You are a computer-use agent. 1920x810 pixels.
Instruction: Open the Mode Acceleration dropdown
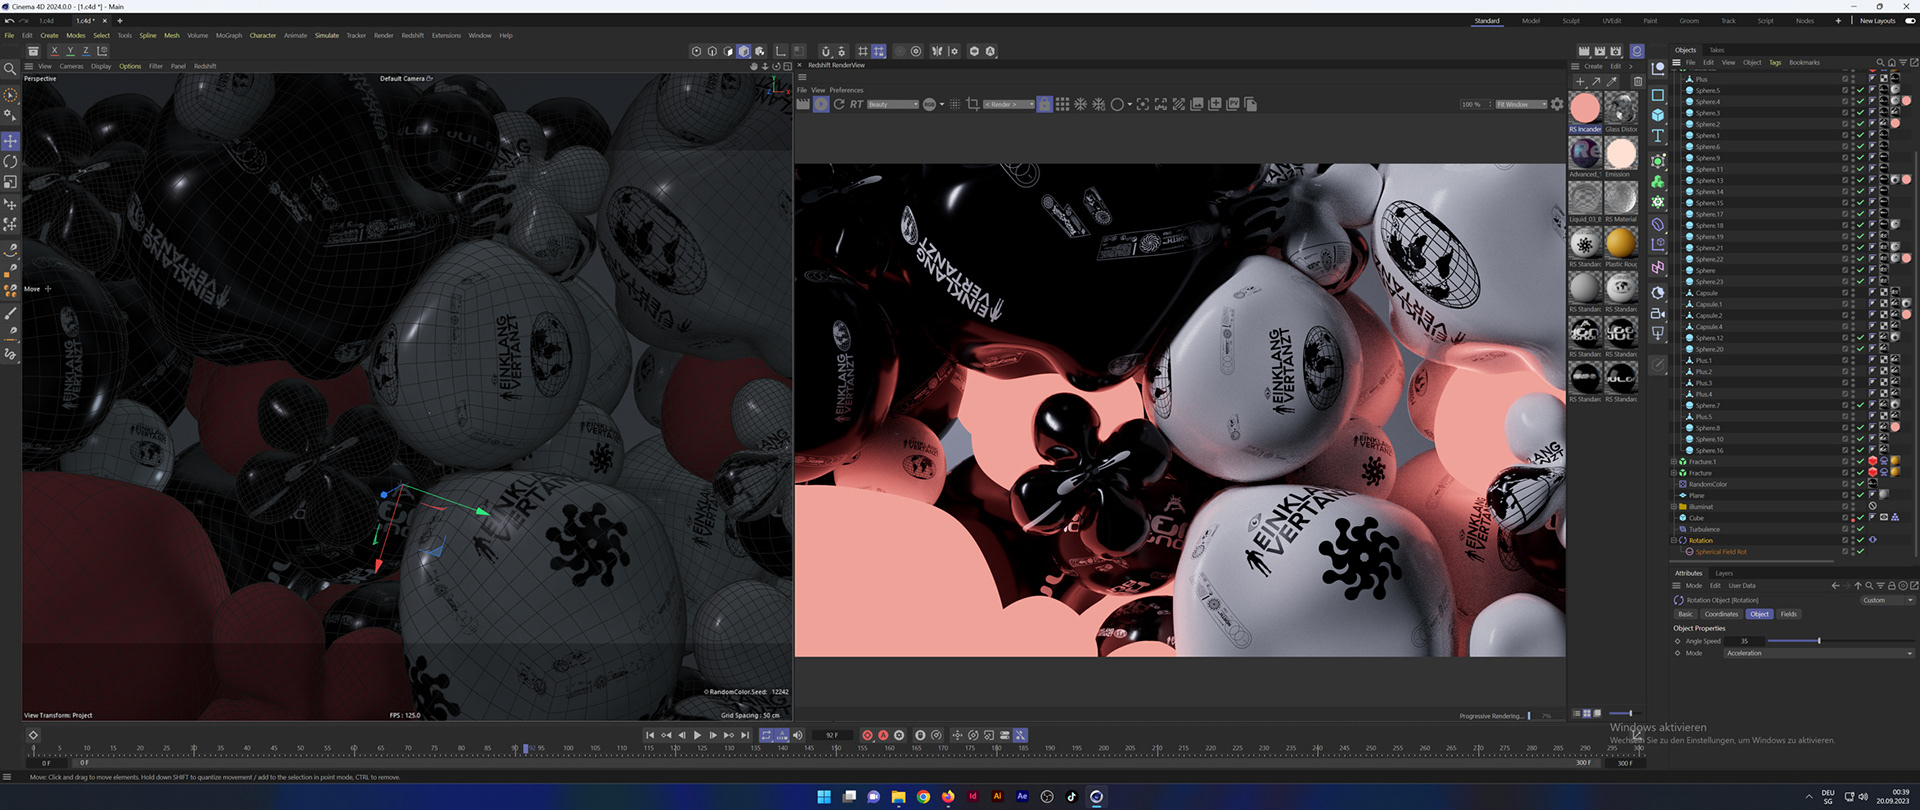1819,653
